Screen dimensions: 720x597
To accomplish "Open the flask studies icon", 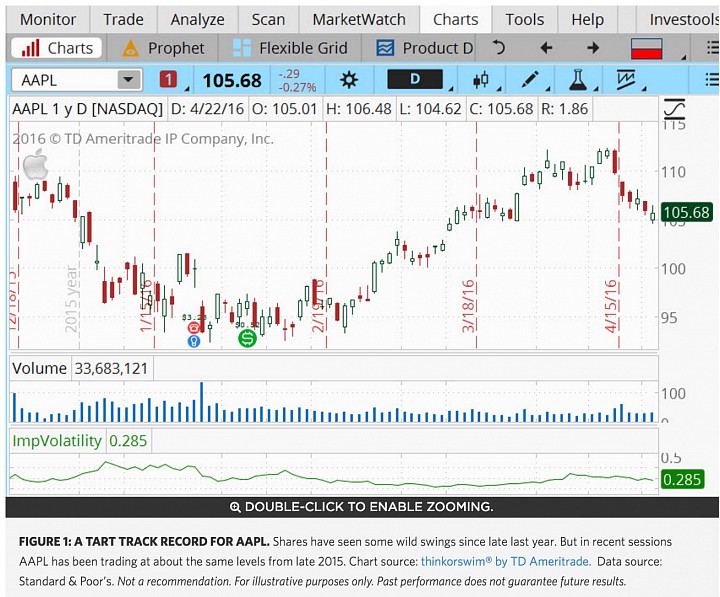I will [578, 80].
